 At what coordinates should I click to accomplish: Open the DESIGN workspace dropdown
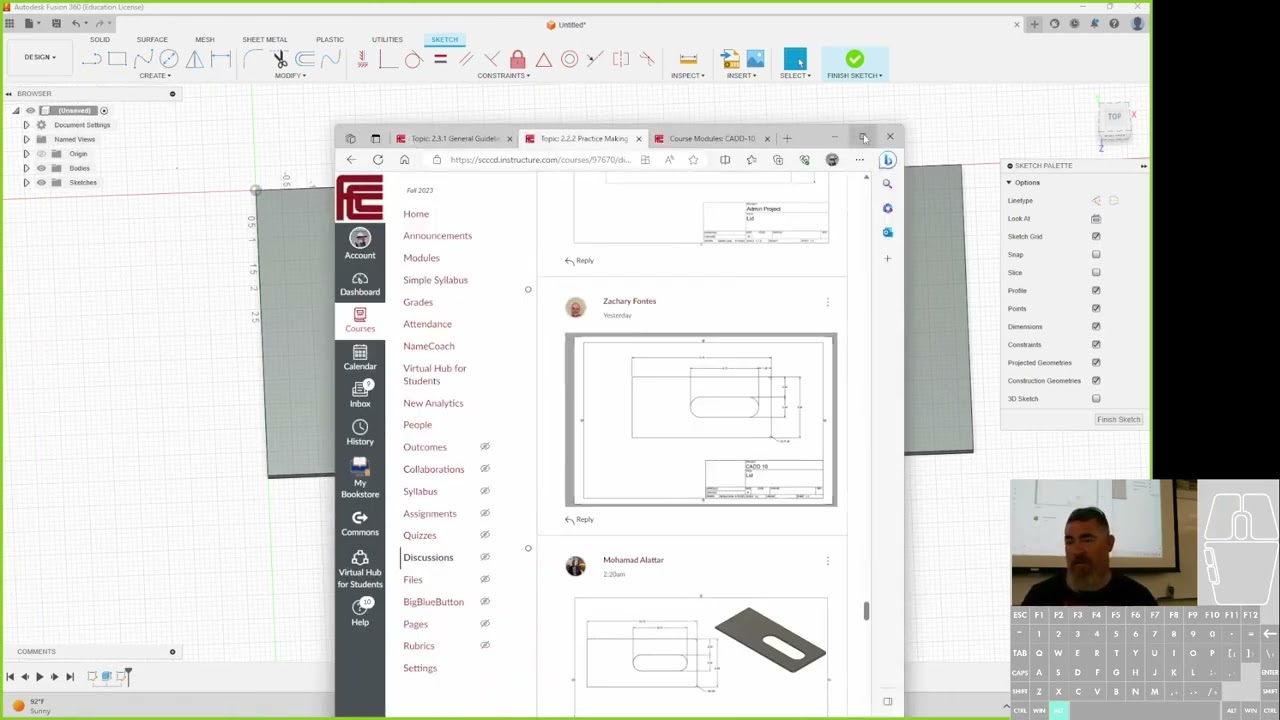click(40, 57)
